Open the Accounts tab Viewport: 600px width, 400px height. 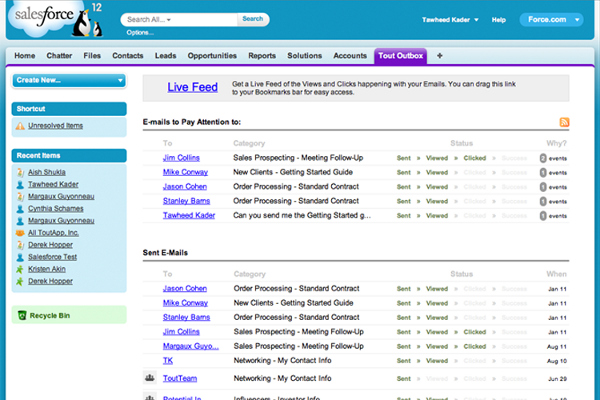click(350, 56)
